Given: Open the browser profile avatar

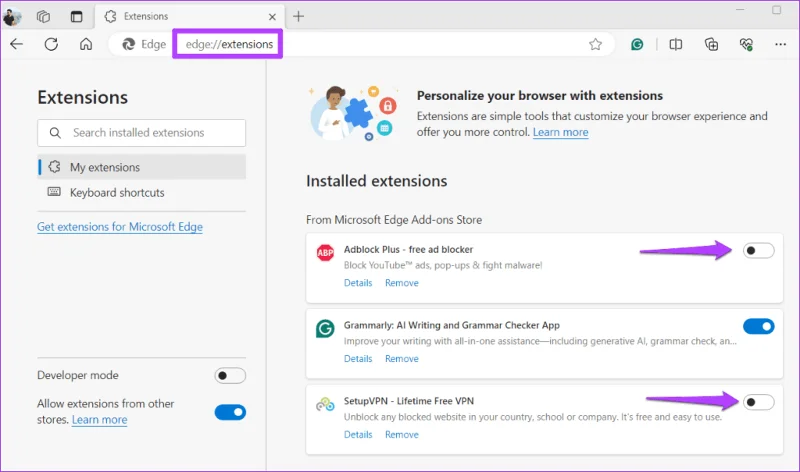Looking at the screenshot, I should (x=12, y=17).
